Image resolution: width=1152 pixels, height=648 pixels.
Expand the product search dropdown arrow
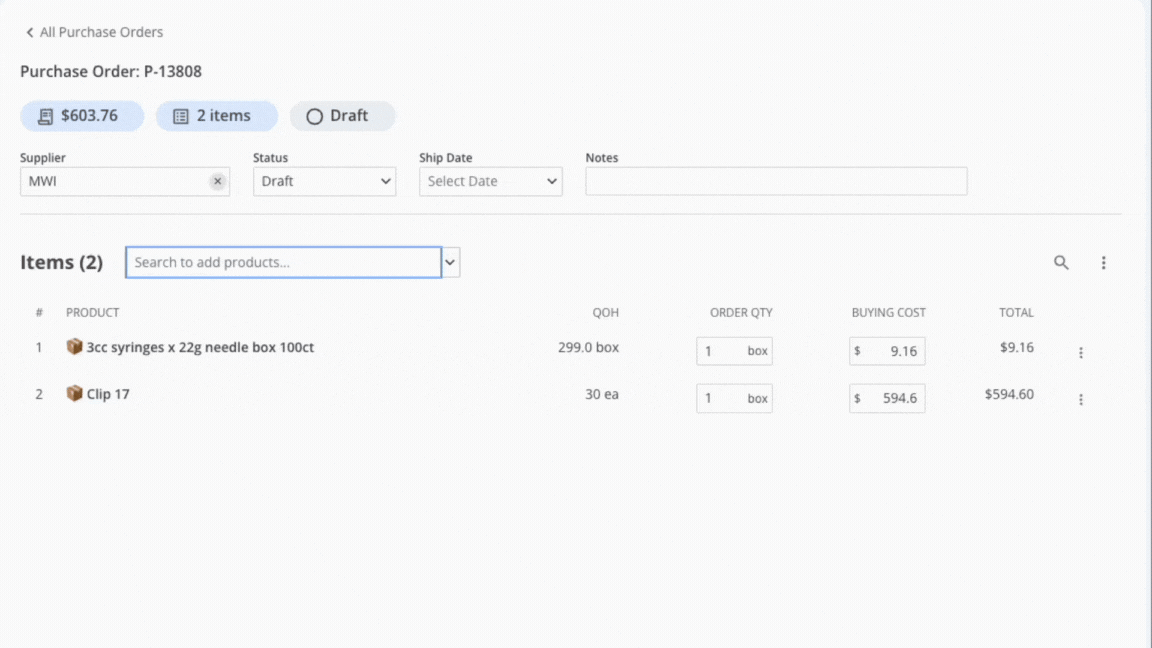point(451,263)
